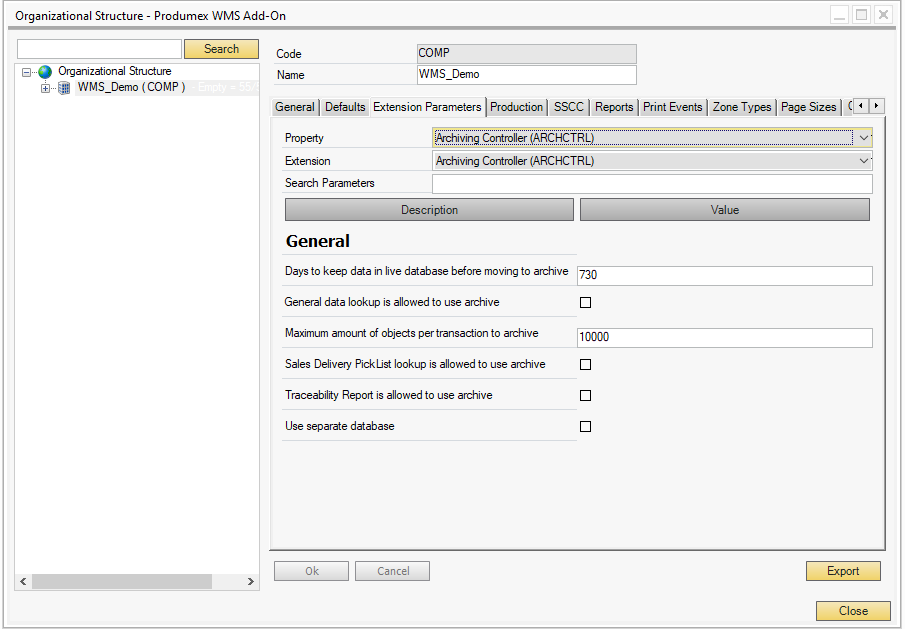Viewport: 905px width, 629px height.
Task: Open the Zone Types tab
Action: coord(742,107)
